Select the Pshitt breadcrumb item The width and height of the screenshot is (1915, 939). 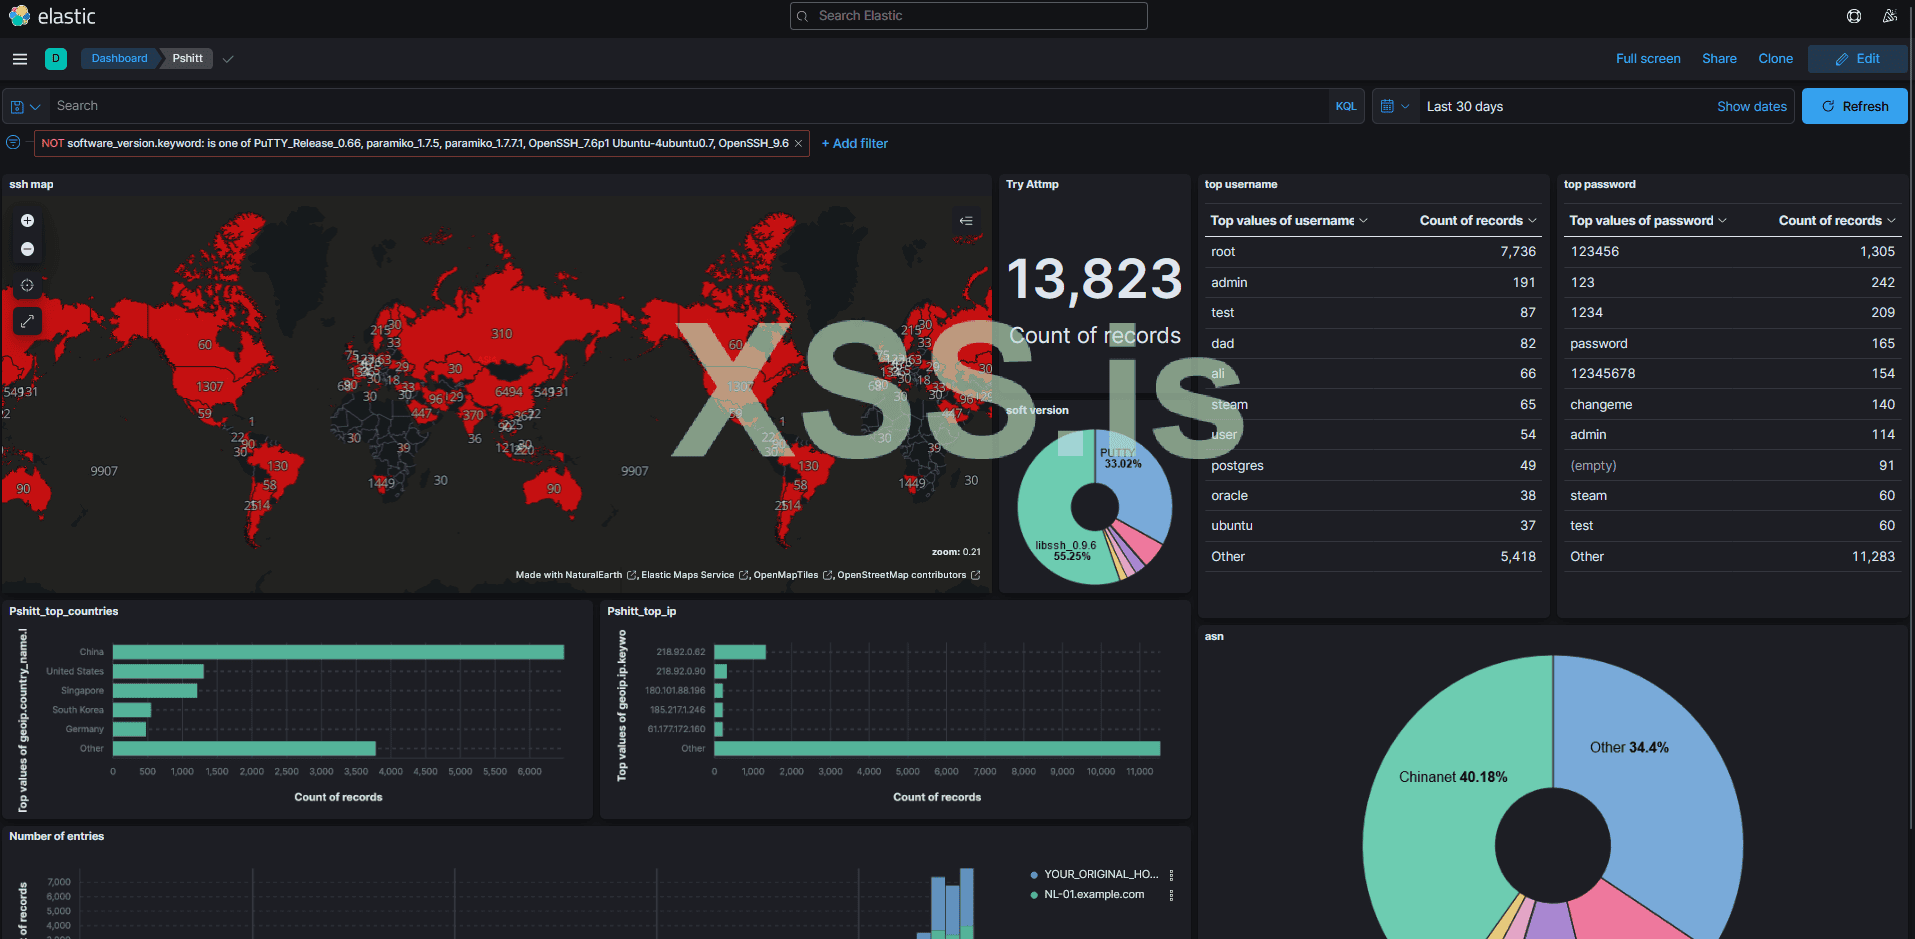tap(188, 59)
